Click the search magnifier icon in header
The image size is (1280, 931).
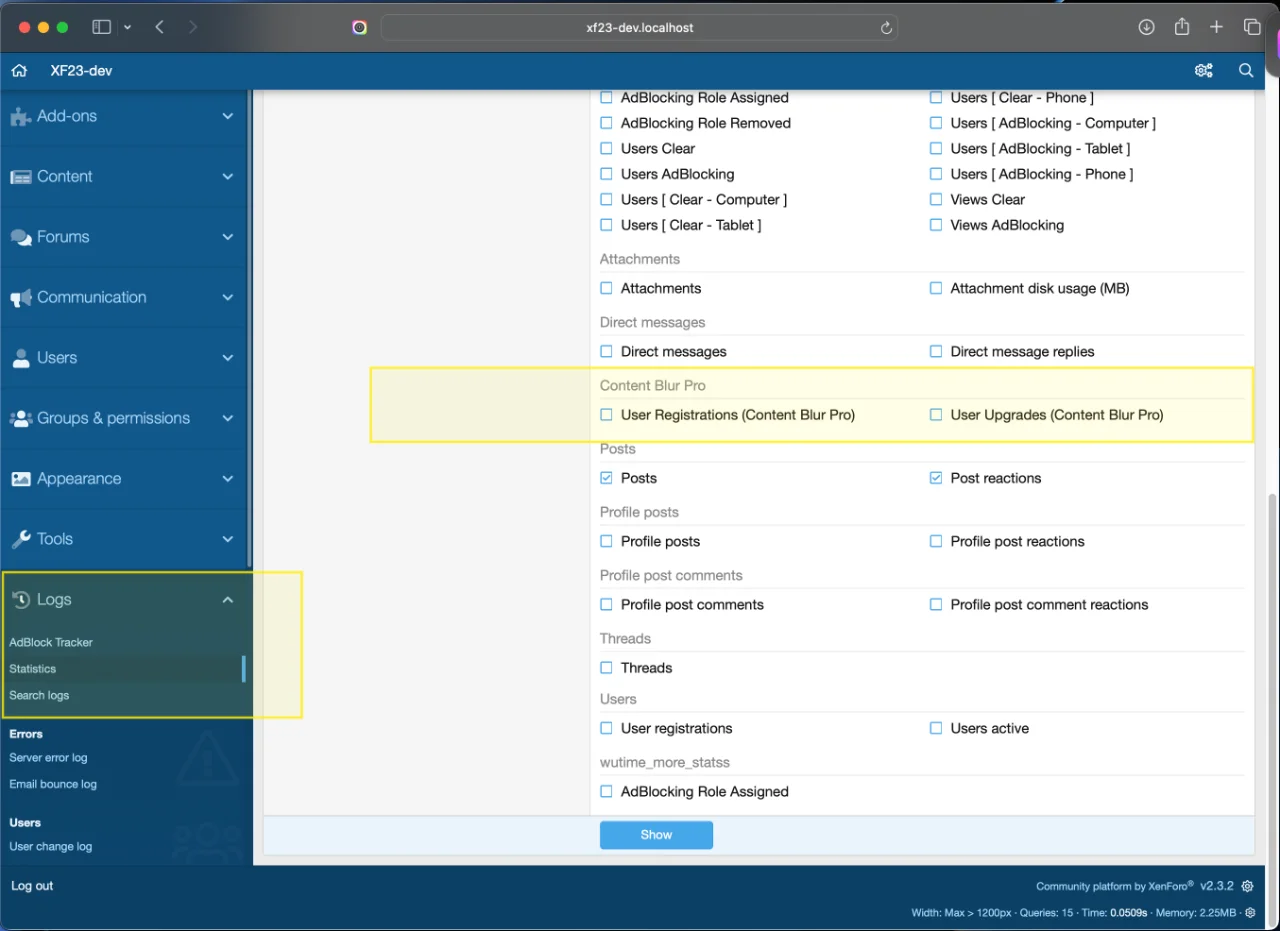pyautogui.click(x=1246, y=71)
